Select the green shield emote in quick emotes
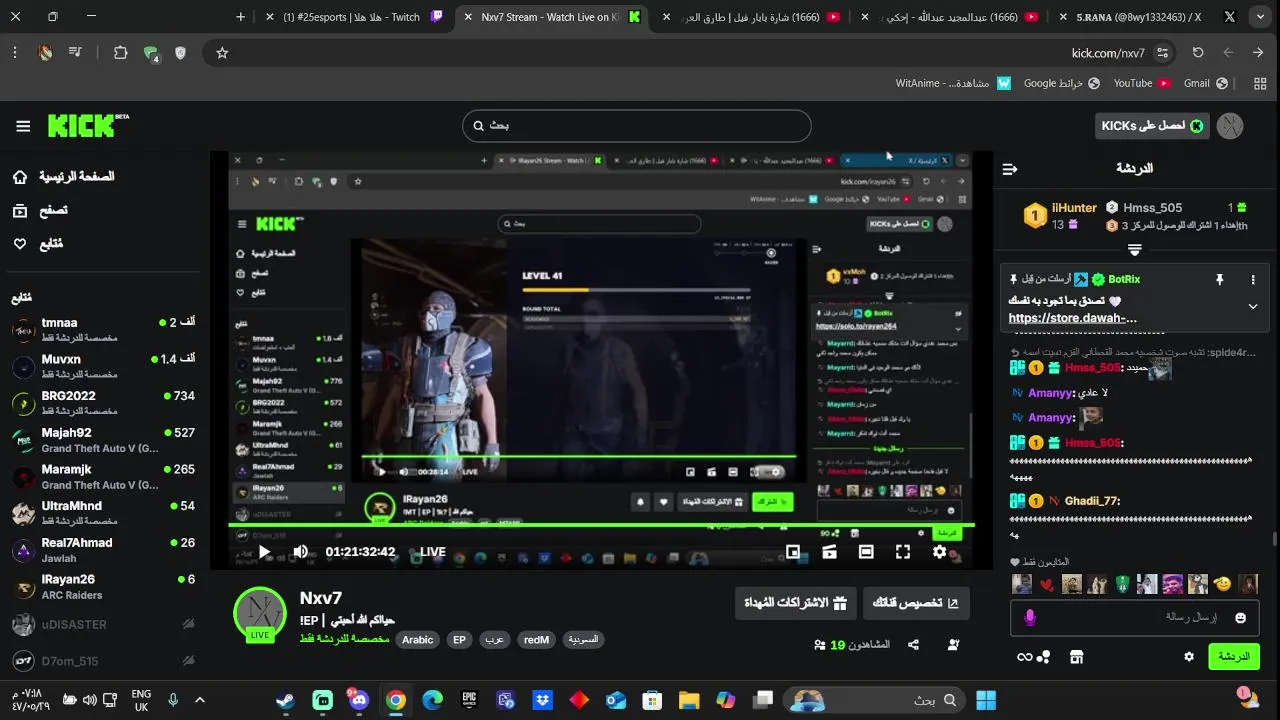Screen dimensions: 1280x720 [x=1121, y=584]
